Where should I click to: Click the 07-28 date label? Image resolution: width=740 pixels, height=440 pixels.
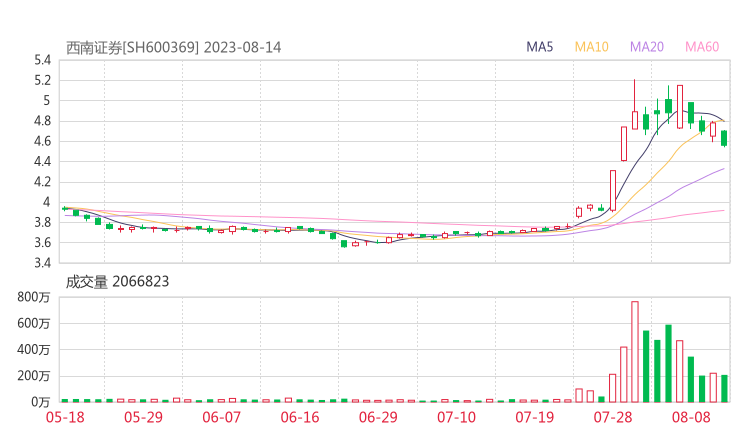(x=613, y=417)
